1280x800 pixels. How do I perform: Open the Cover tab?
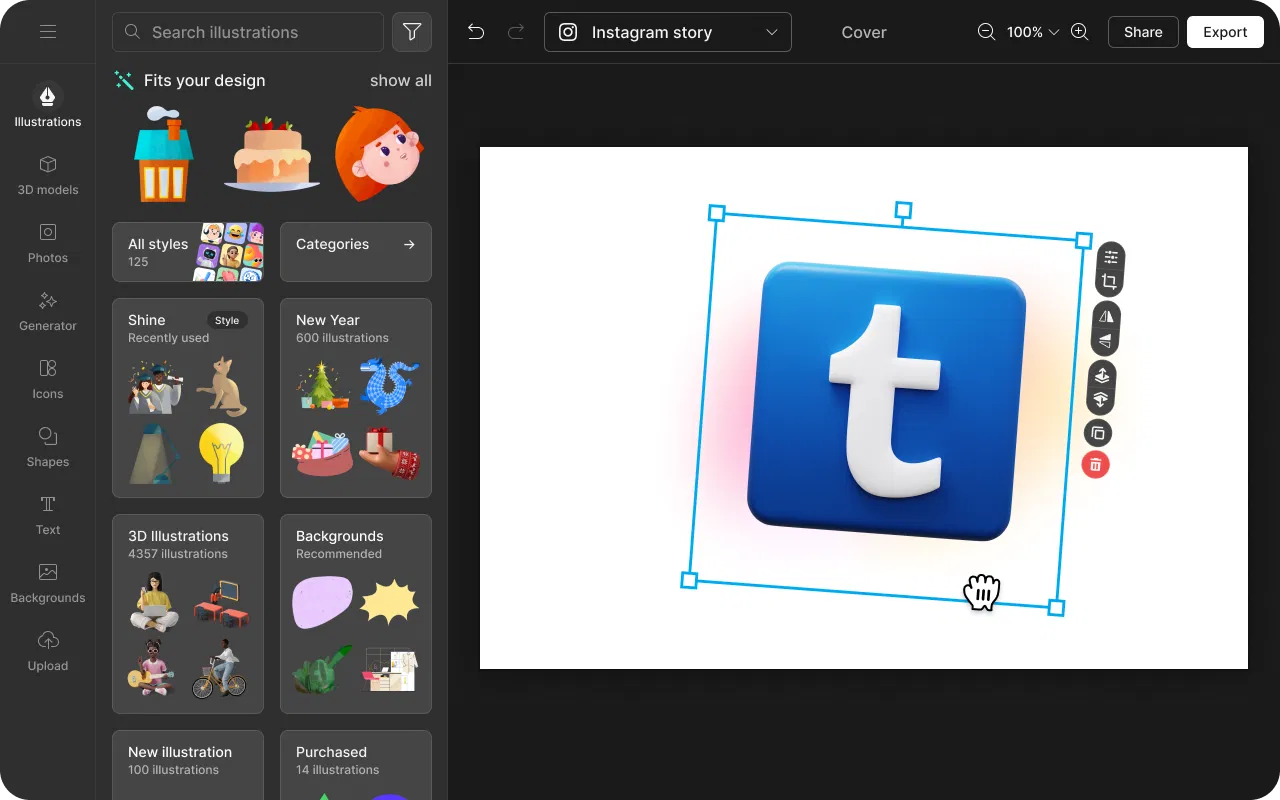[864, 32]
